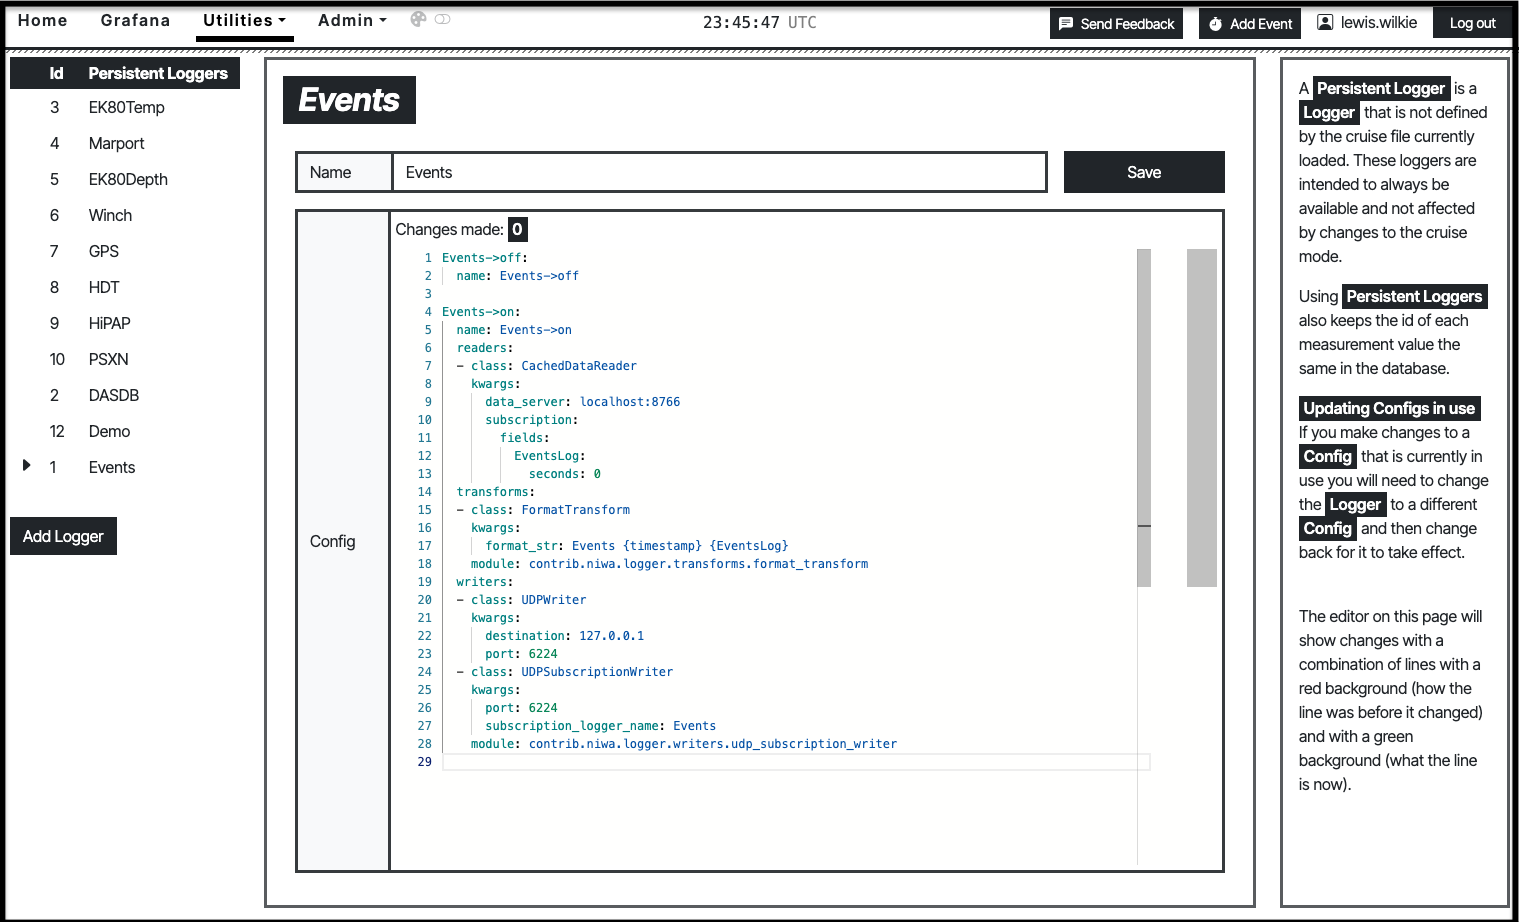Click the 'Updating Configs in use' help heading
This screenshot has height=922, width=1519.
pos(1389,408)
